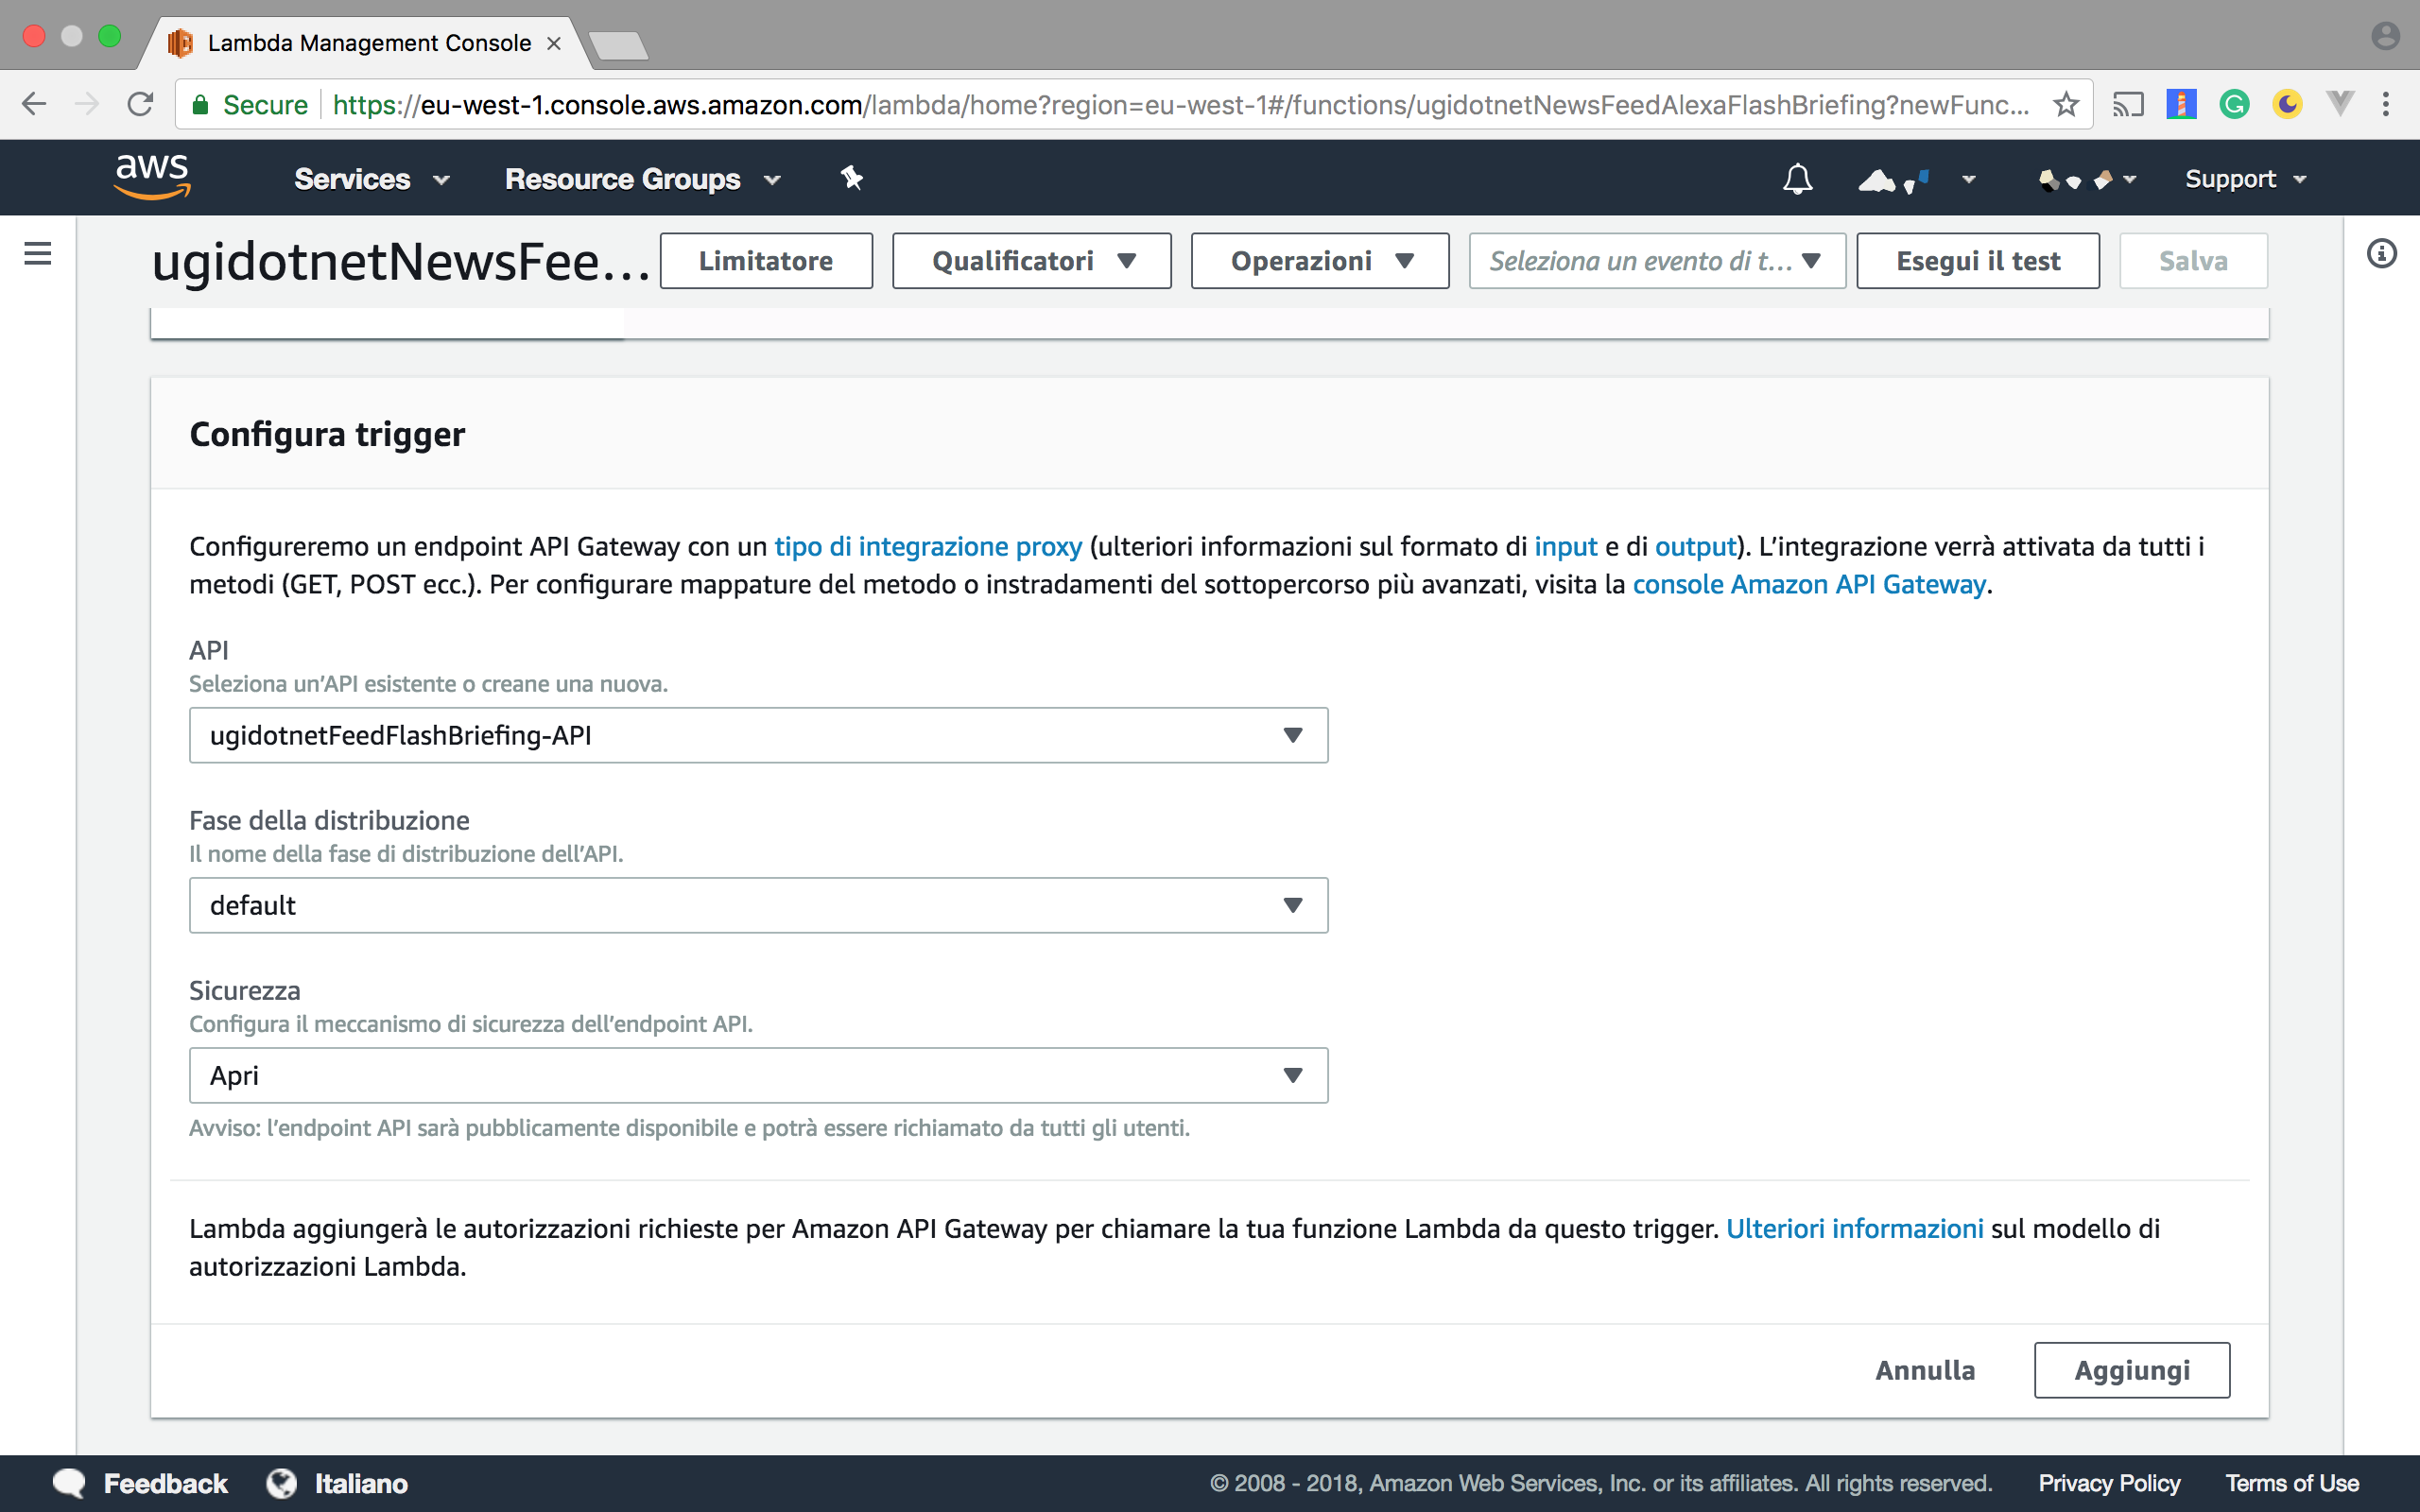2420x1512 pixels.
Task: Open the pinned shortcuts pushpin icon
Action: (x=851, y=177)
